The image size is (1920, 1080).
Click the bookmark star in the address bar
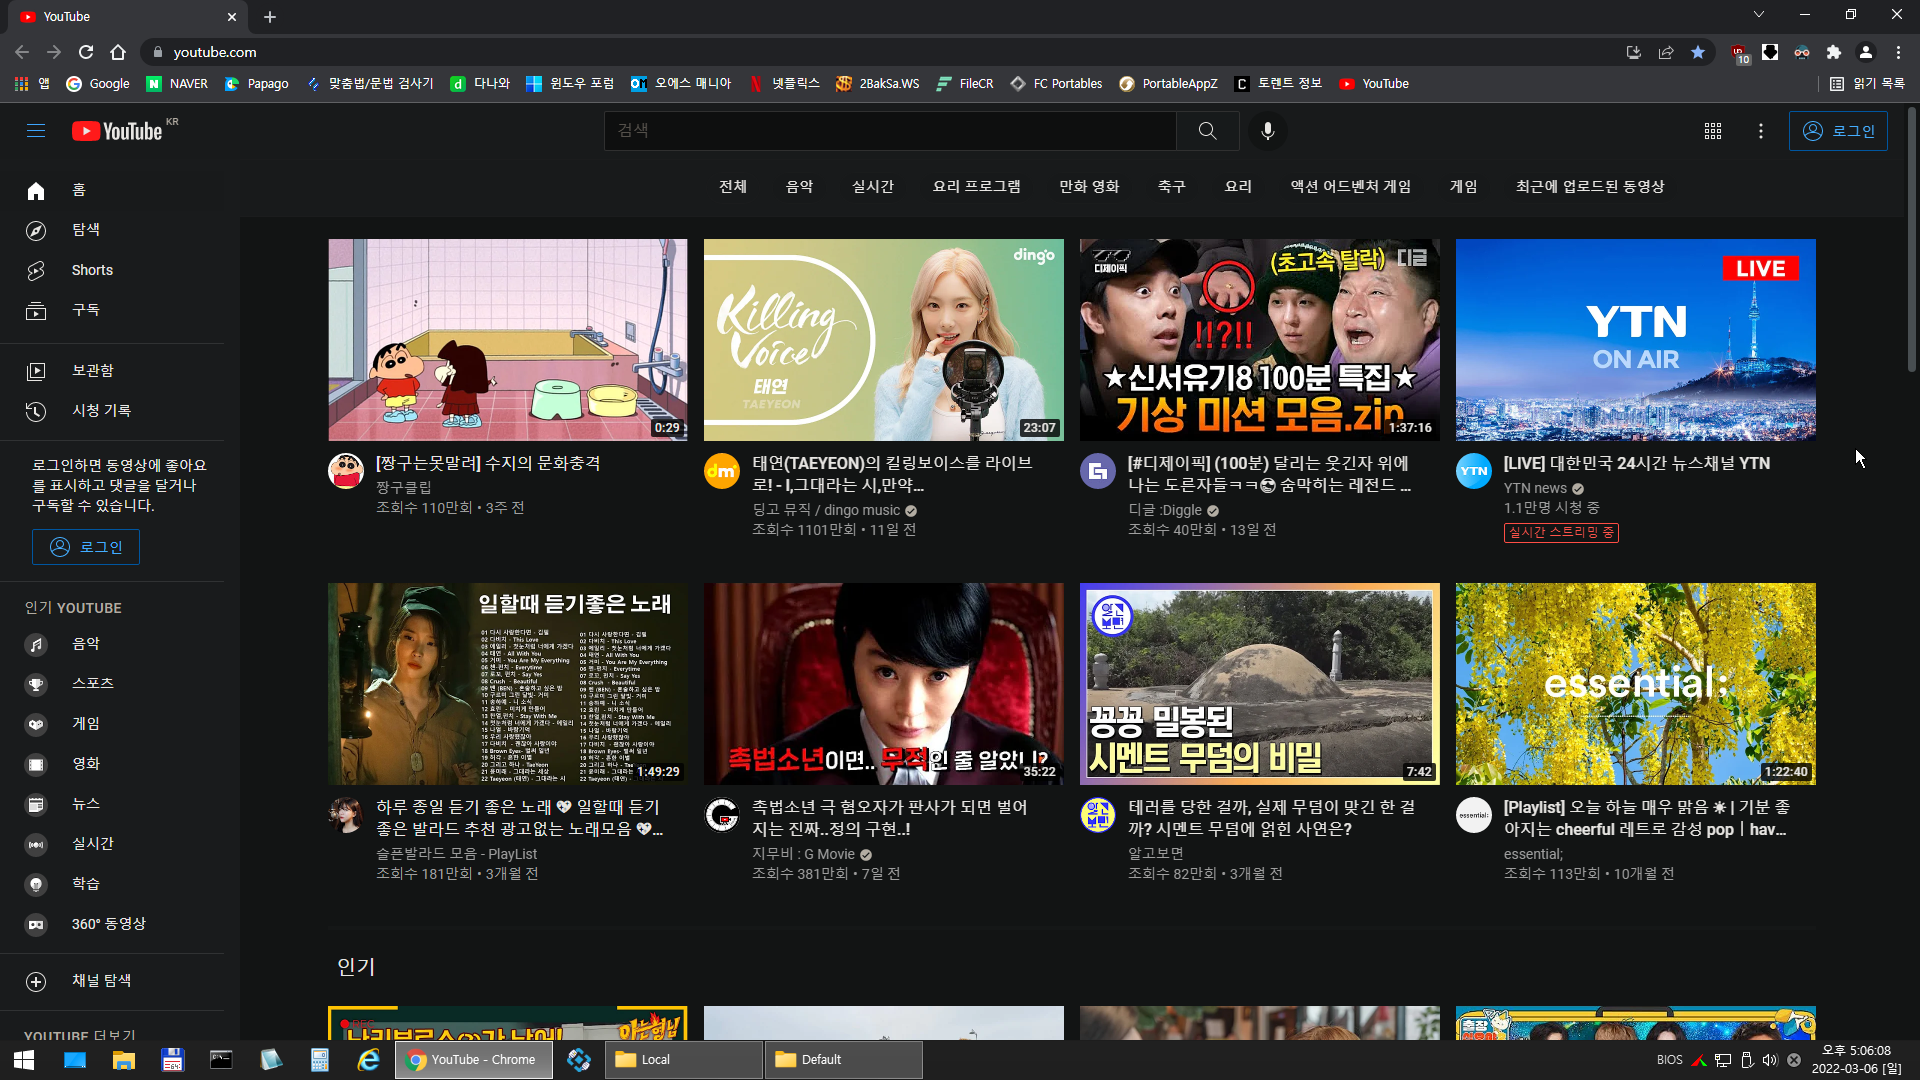(1698, 52)
